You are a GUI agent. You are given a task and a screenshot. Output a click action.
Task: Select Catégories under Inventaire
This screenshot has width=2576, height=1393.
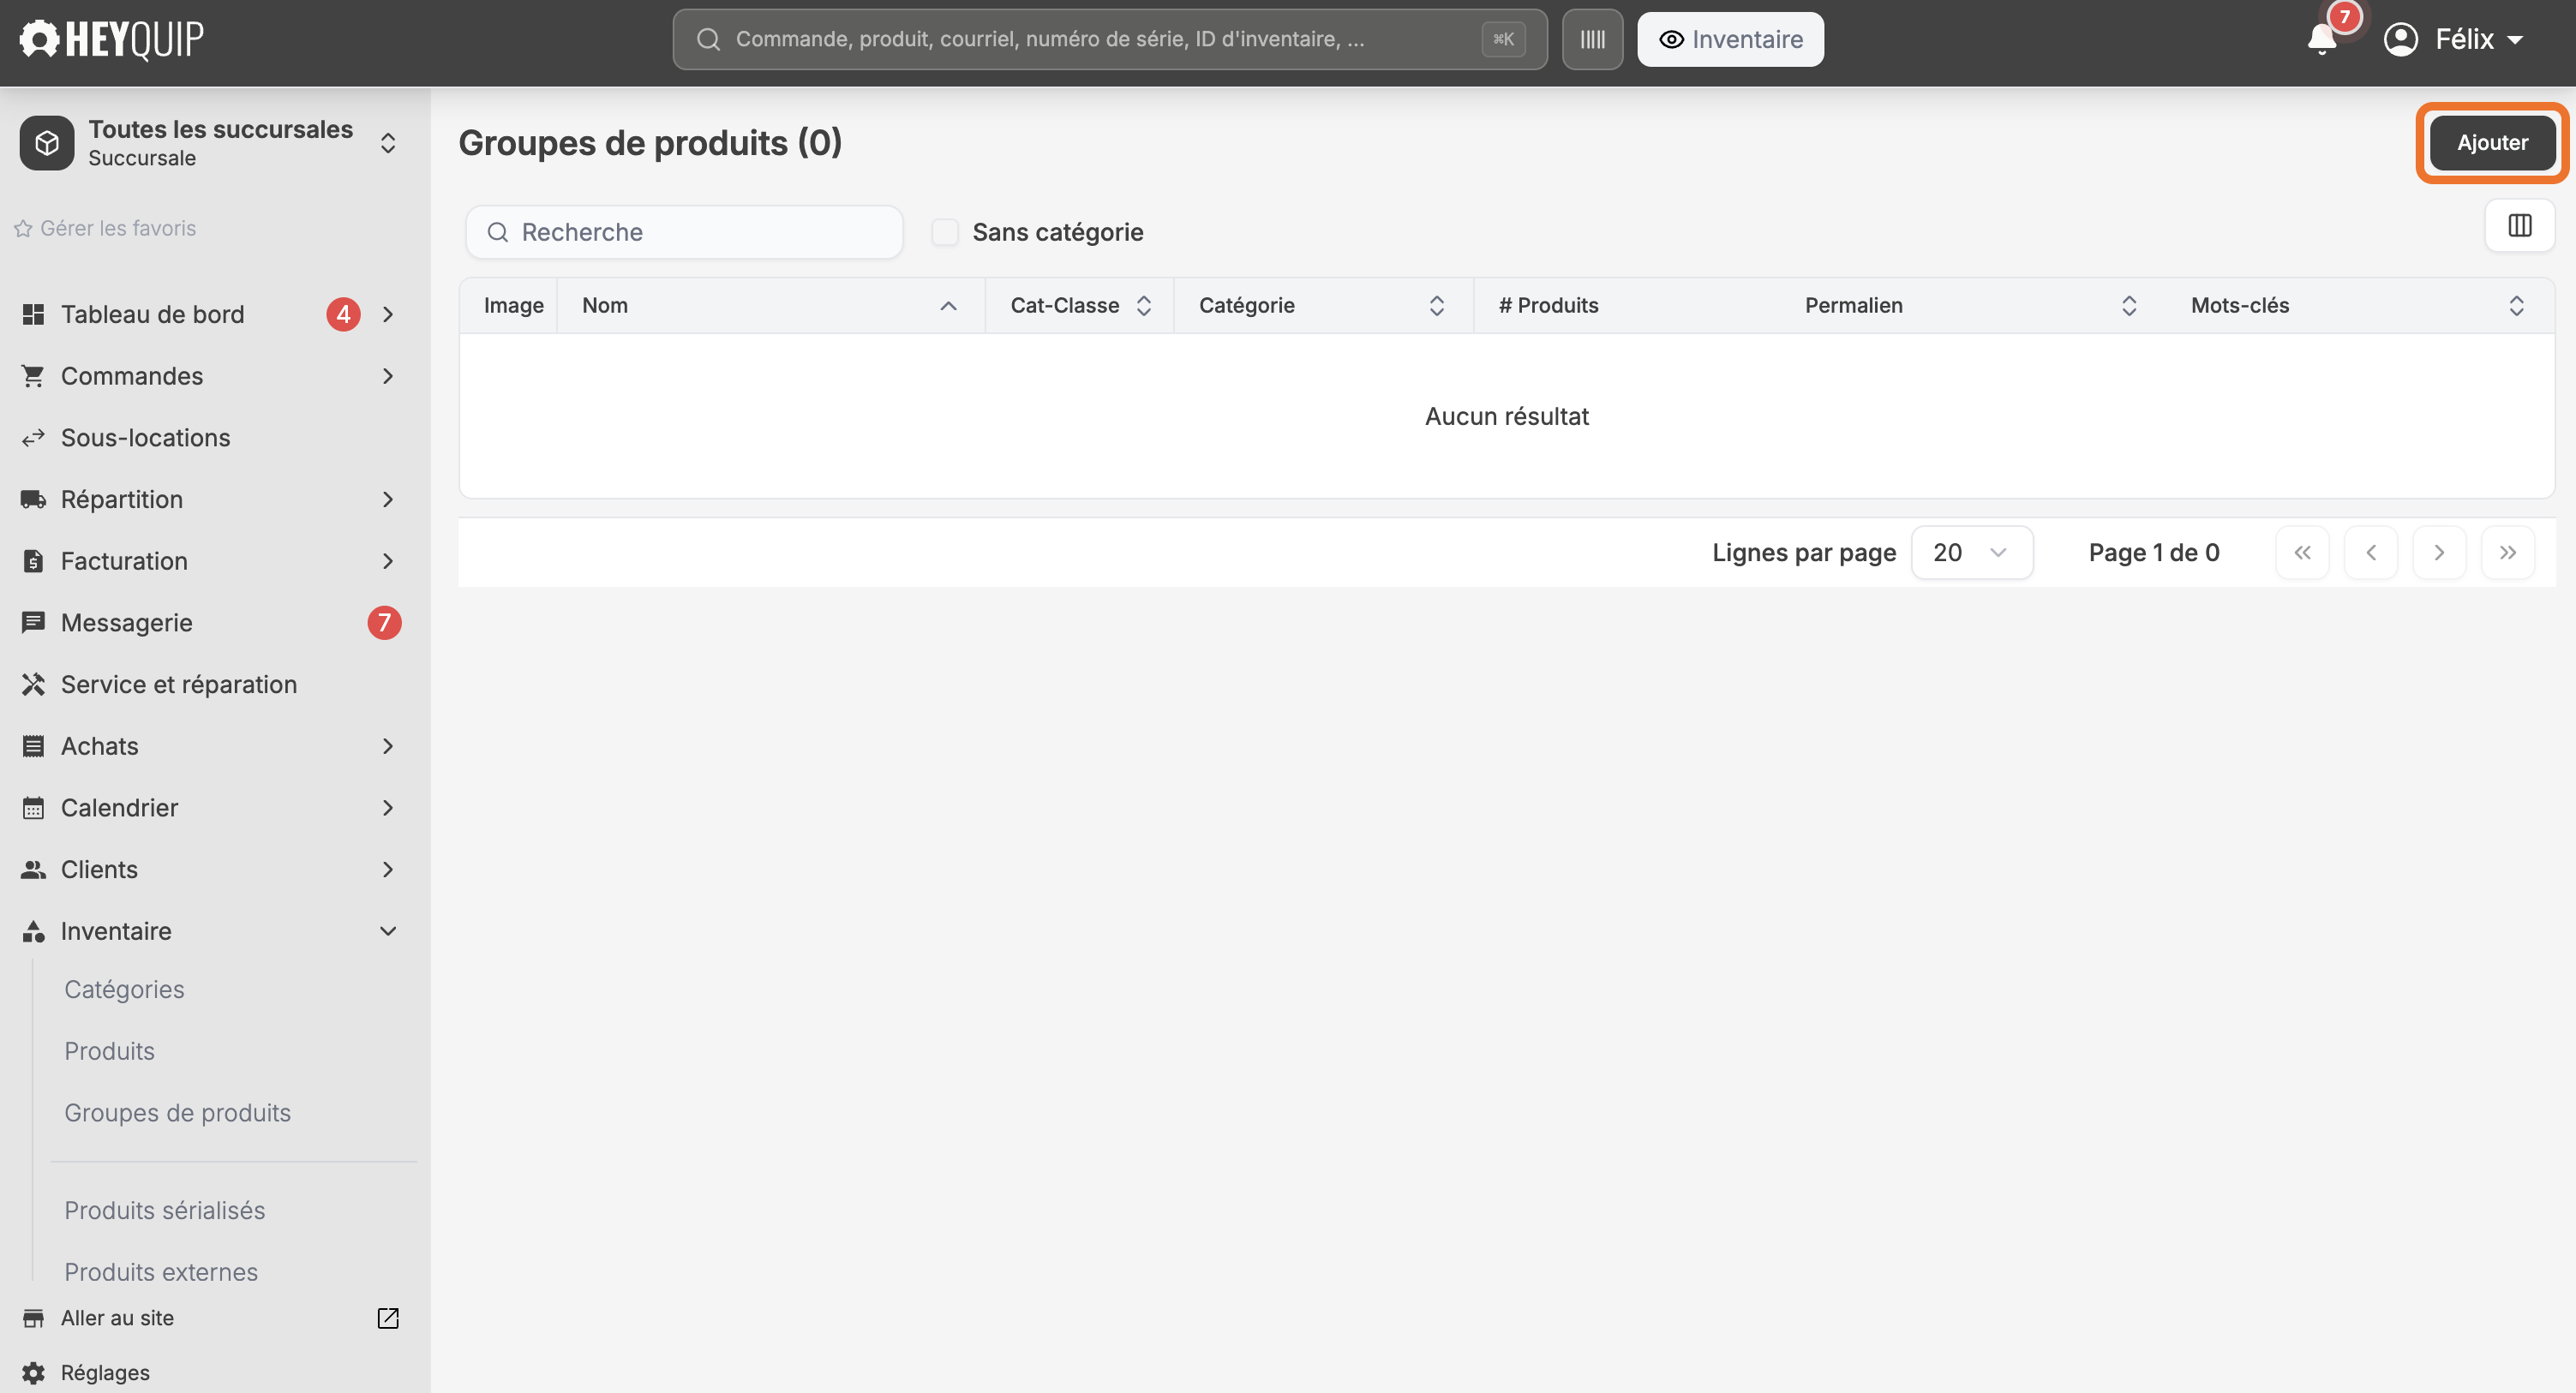click(x=124, y=990)
